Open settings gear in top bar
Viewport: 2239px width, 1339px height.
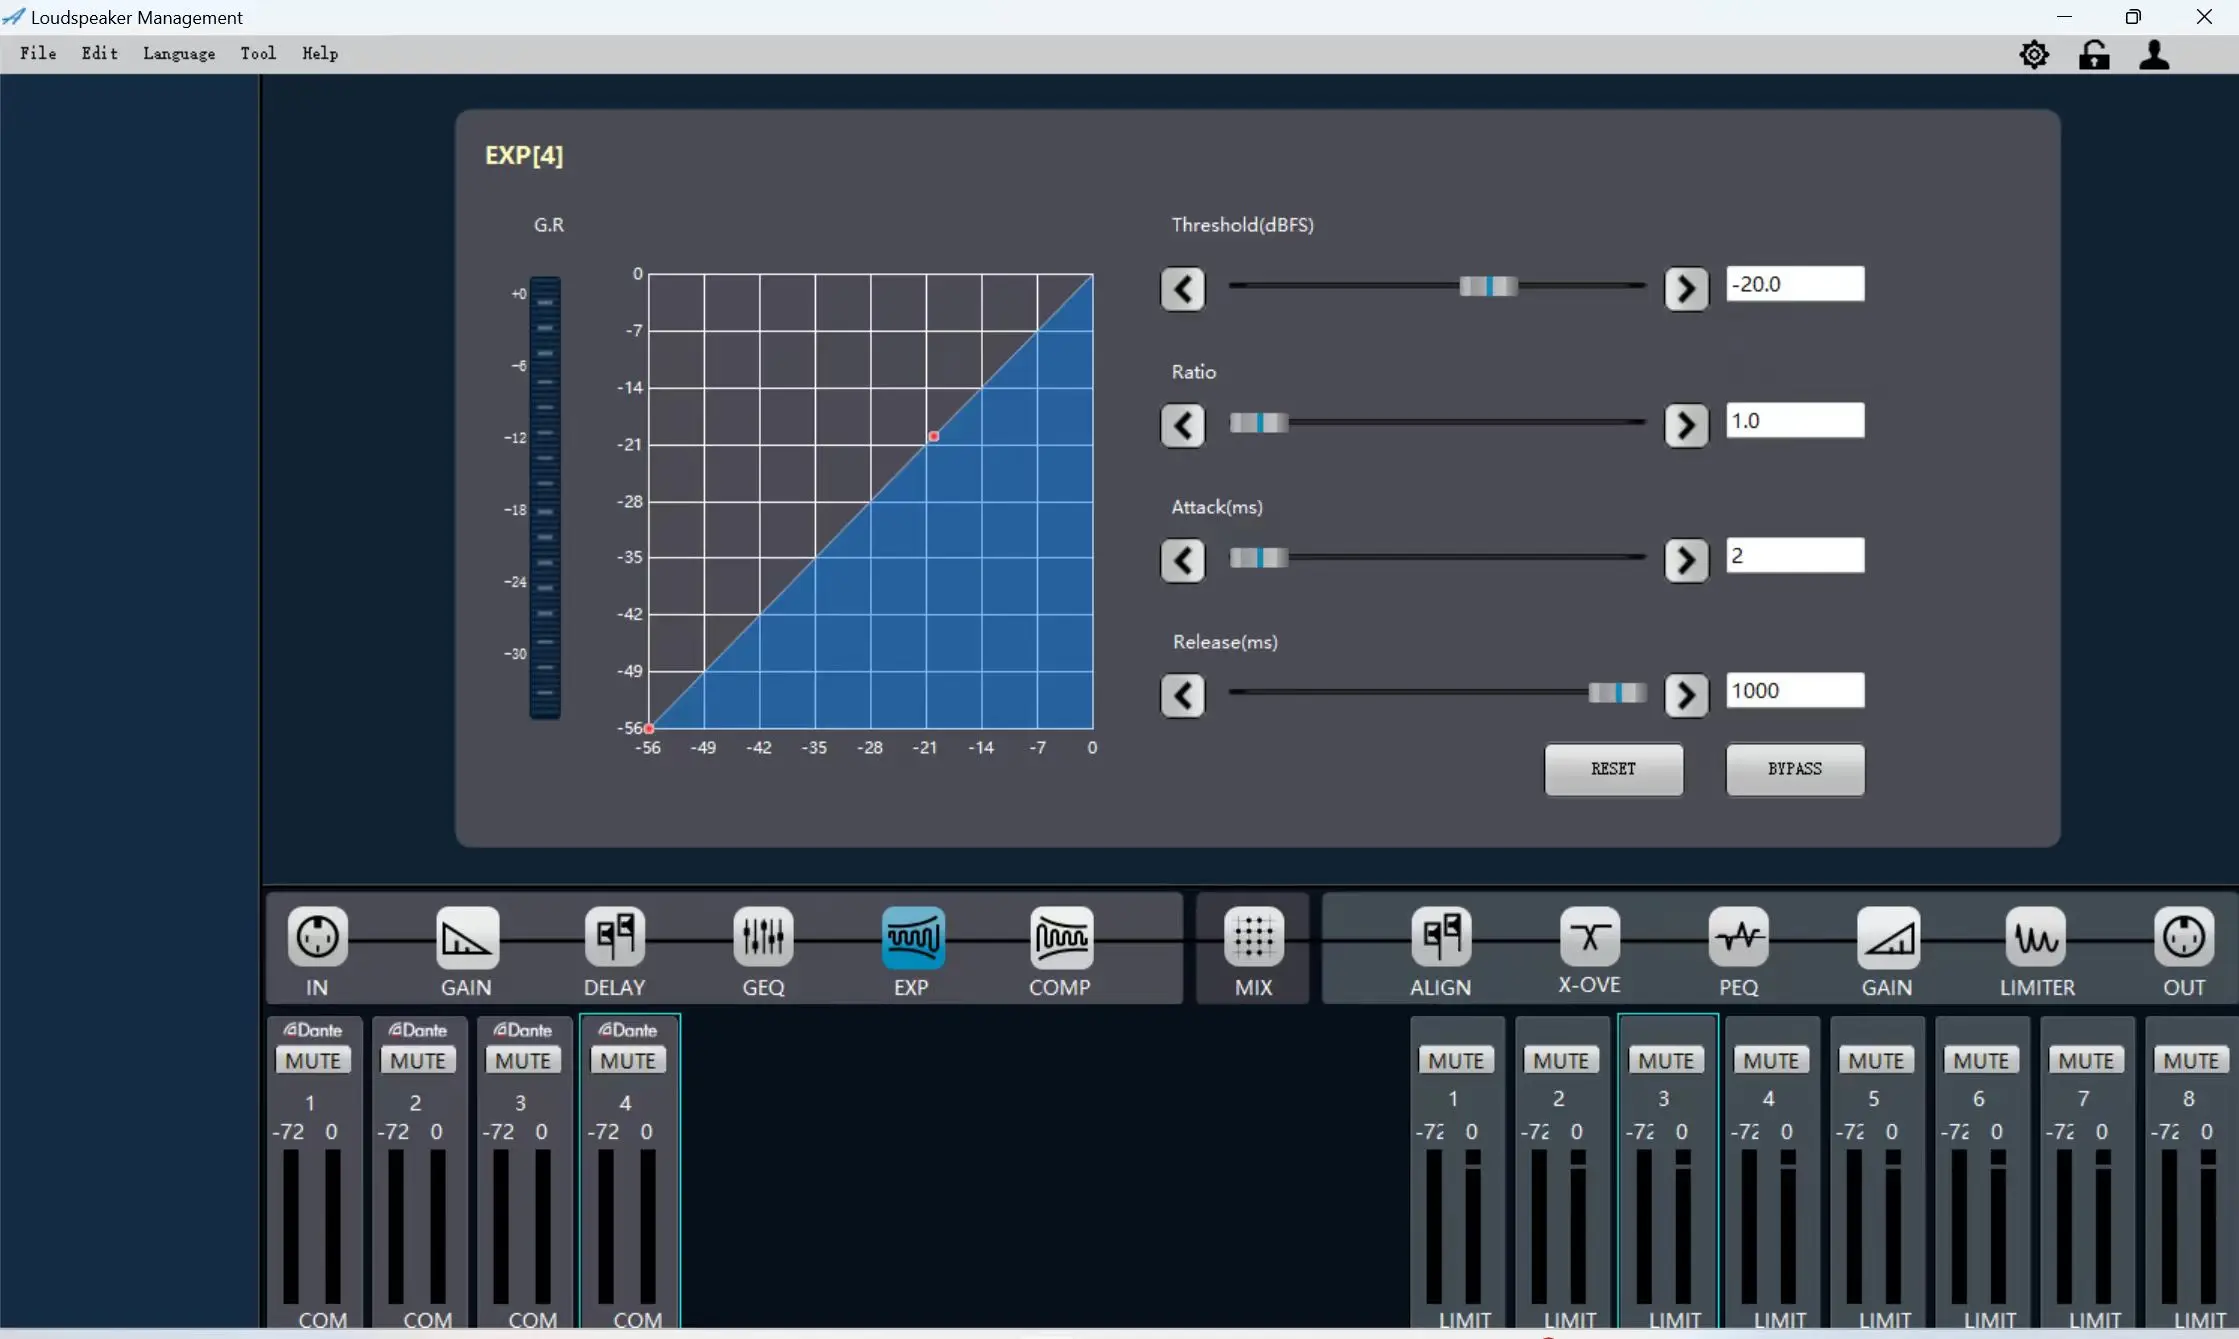point(2034,54)
